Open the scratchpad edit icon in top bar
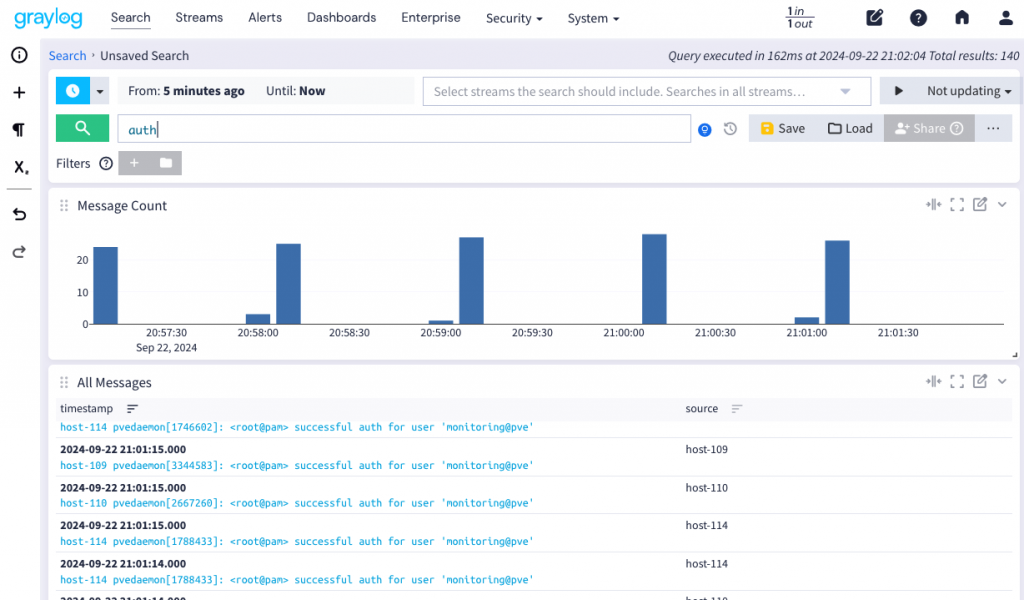The width and height of the screenshot is (1024, 600). click(x=874, y=18)
